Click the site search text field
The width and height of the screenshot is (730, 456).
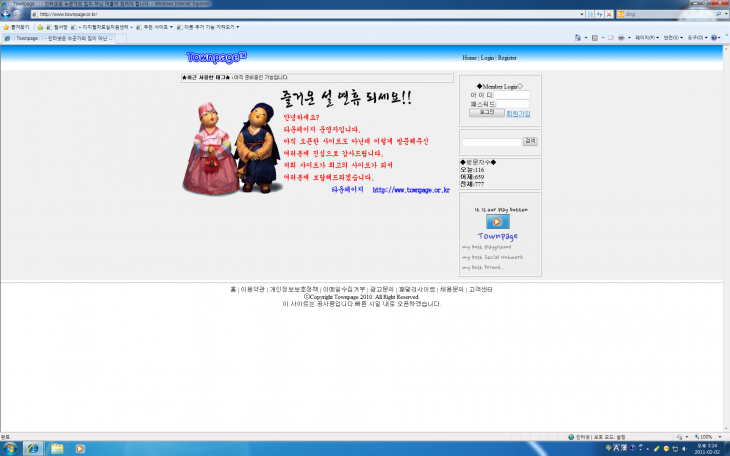[x=491, y=142]
